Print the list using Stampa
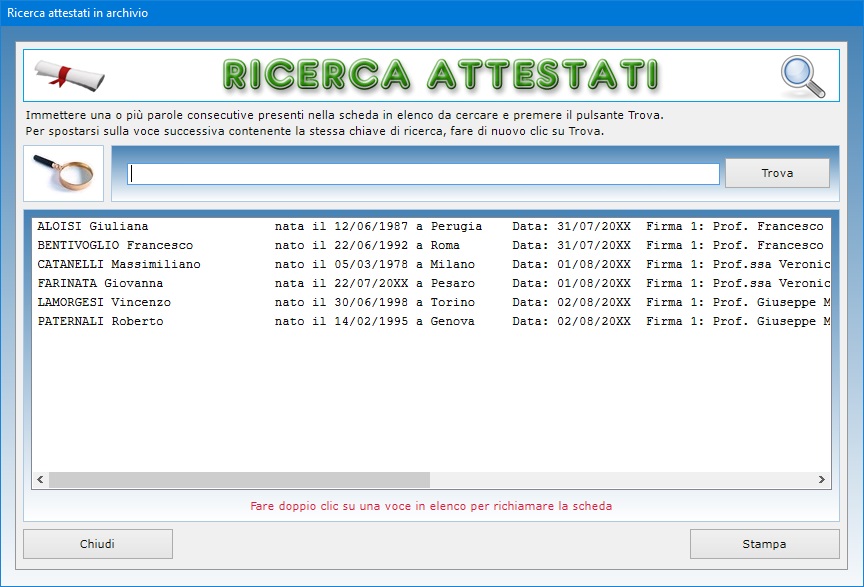 tap(764, 544)
